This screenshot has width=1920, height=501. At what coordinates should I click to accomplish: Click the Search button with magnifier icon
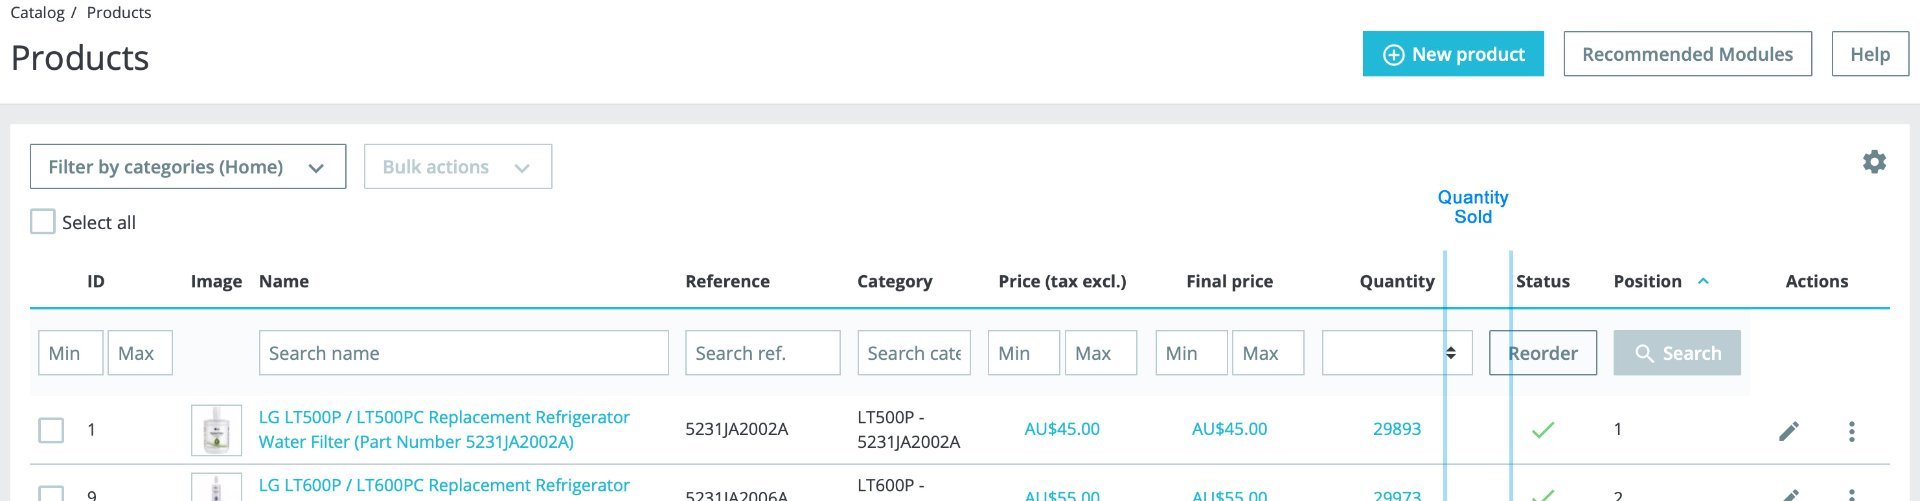pyautogui.click(x=1676, y=353)
